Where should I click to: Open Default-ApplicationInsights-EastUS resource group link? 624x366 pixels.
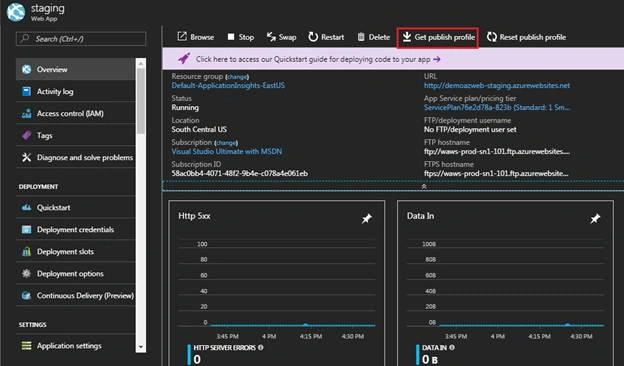click(228, 86)
